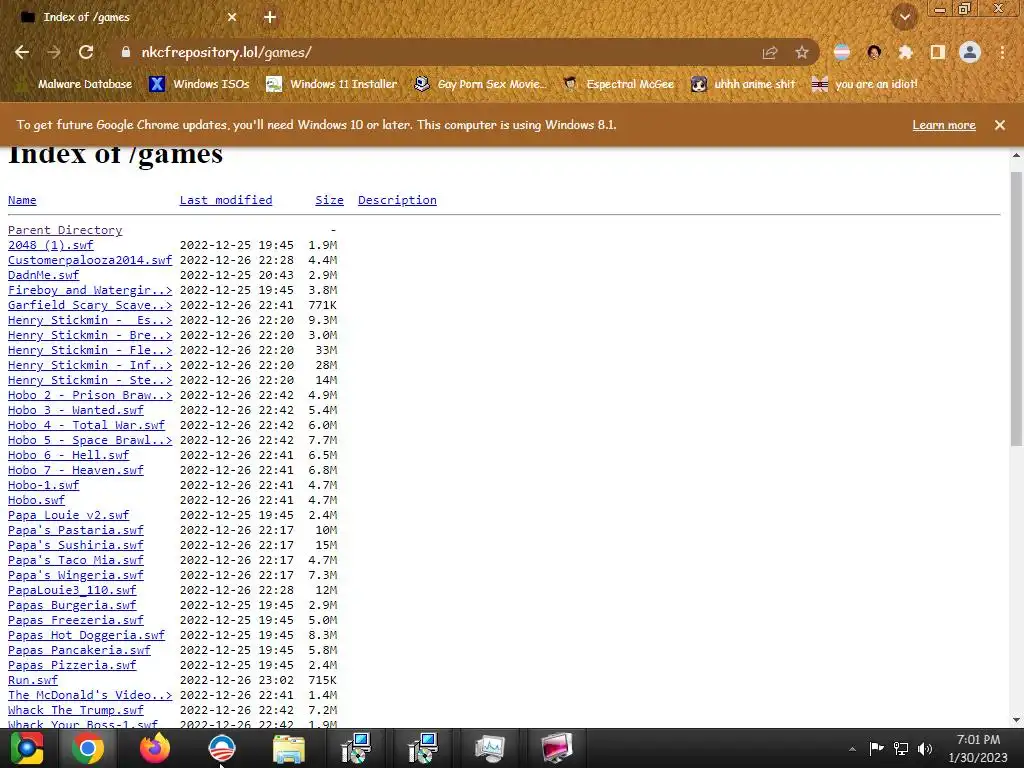Open PapaLouie3_110.swf
This screenshot has width=1024, height=768.
[x=72, y=590]
